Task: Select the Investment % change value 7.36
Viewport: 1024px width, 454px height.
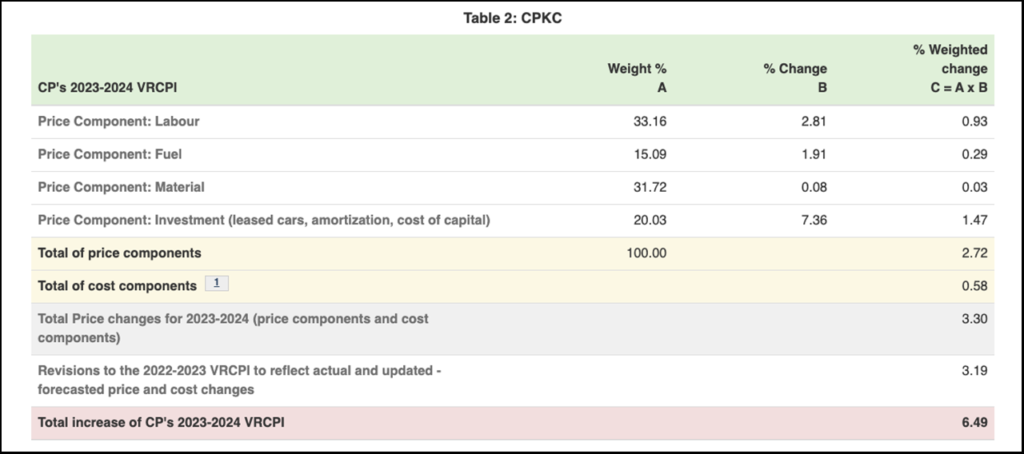Action: point(812,220)
